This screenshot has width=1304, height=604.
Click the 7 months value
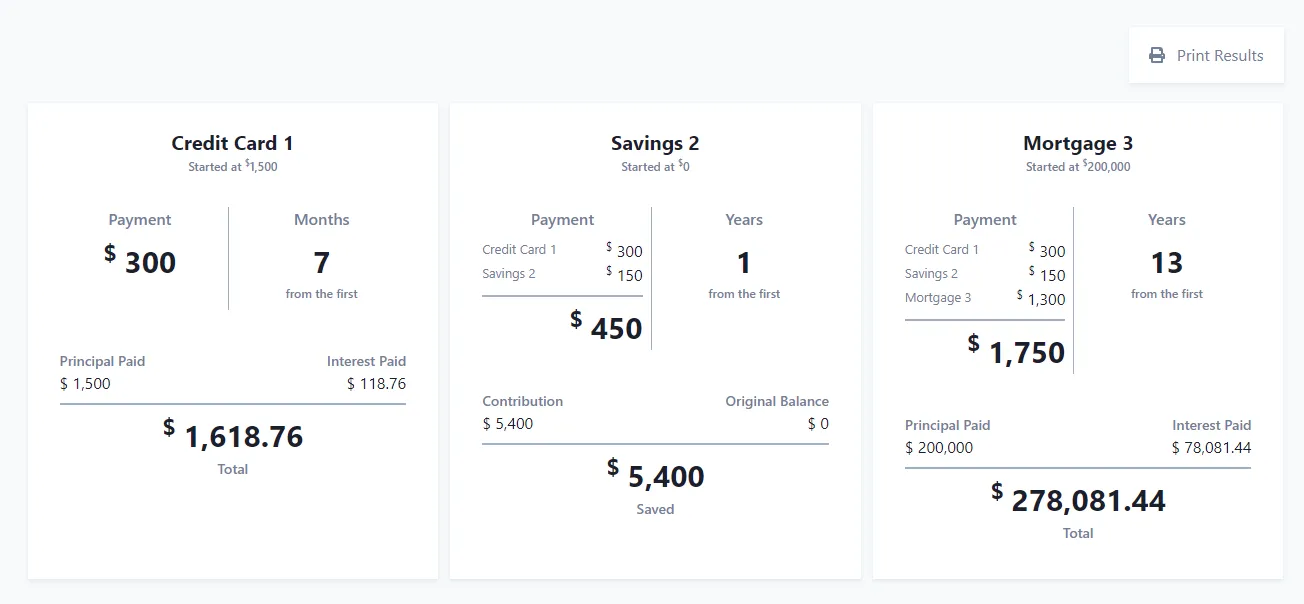[x=321, y=262]
